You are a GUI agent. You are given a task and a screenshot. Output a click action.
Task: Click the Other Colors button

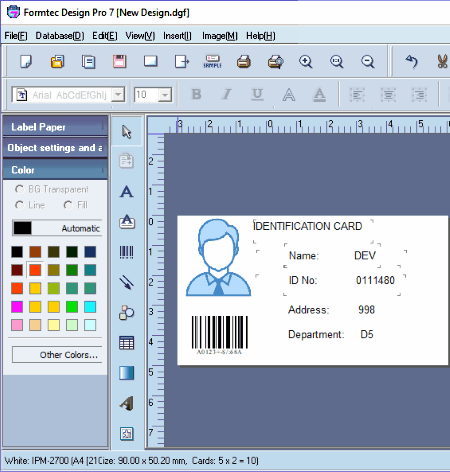pyautogui.click(x=57, y=355)
